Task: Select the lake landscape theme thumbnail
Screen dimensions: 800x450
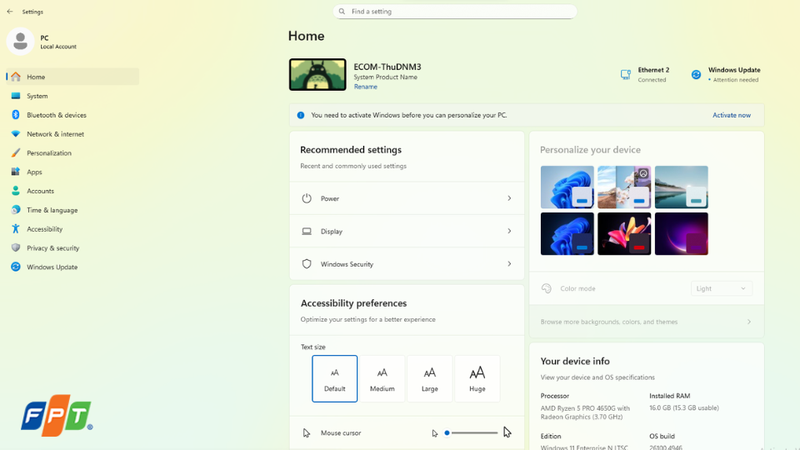Action: pyautogui.click(x=682, y=187)
